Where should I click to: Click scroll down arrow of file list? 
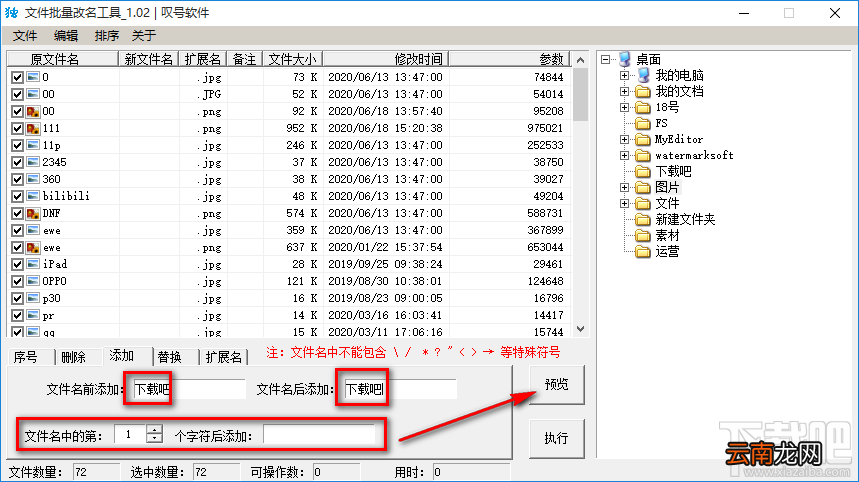pos(581,329)
